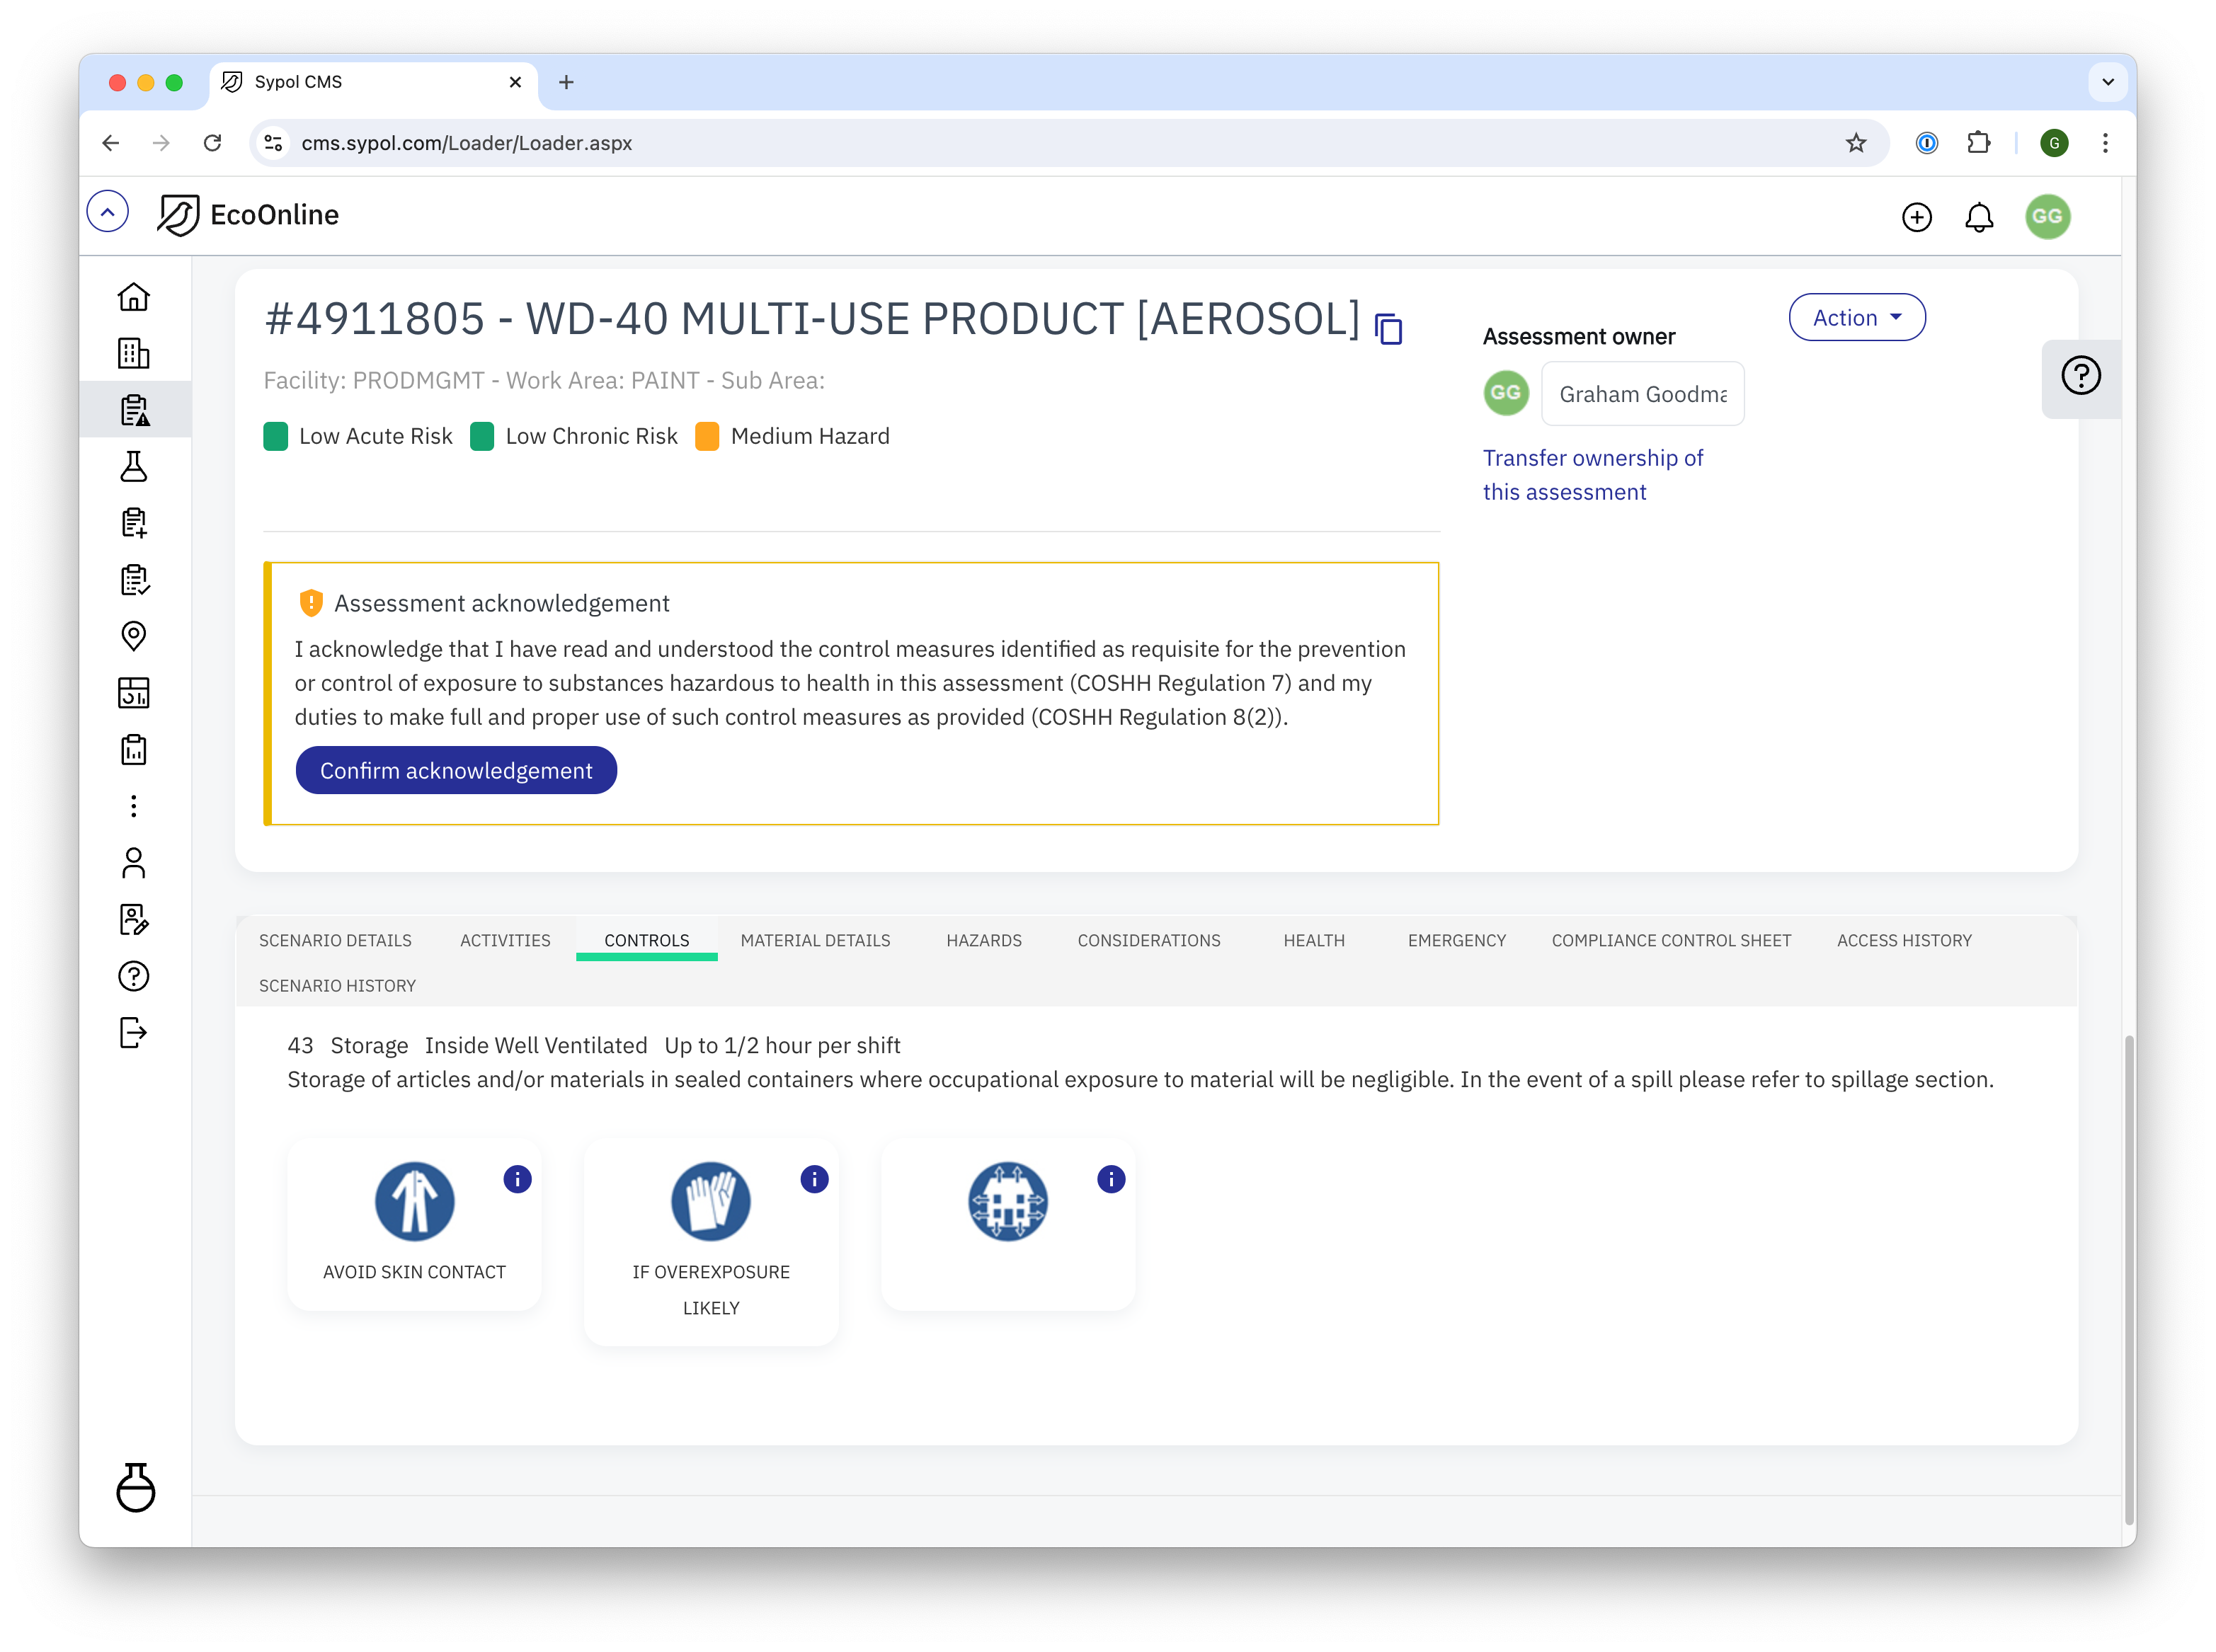Click the assessments list sidebar icon

click(135, 410)
